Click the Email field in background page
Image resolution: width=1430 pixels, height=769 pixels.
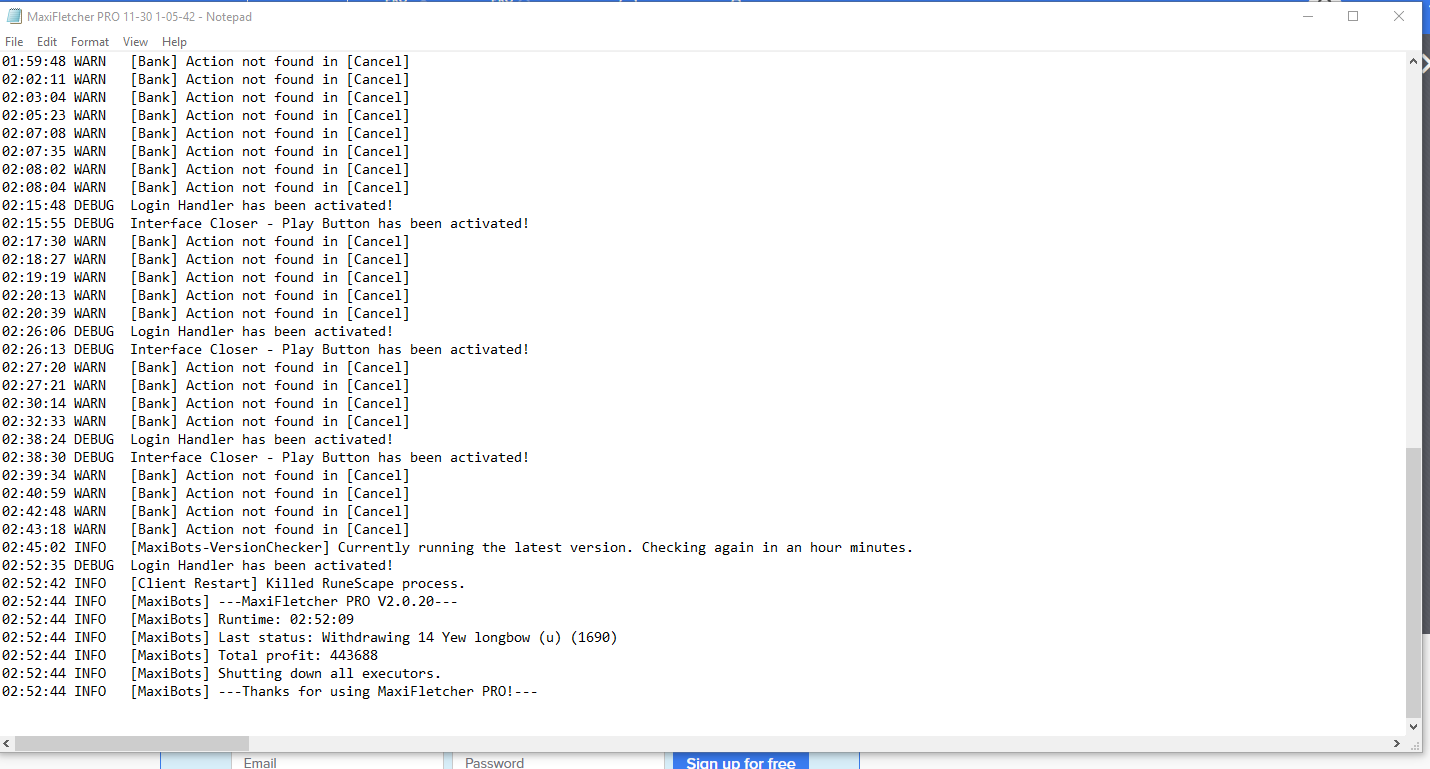[340, 762]
